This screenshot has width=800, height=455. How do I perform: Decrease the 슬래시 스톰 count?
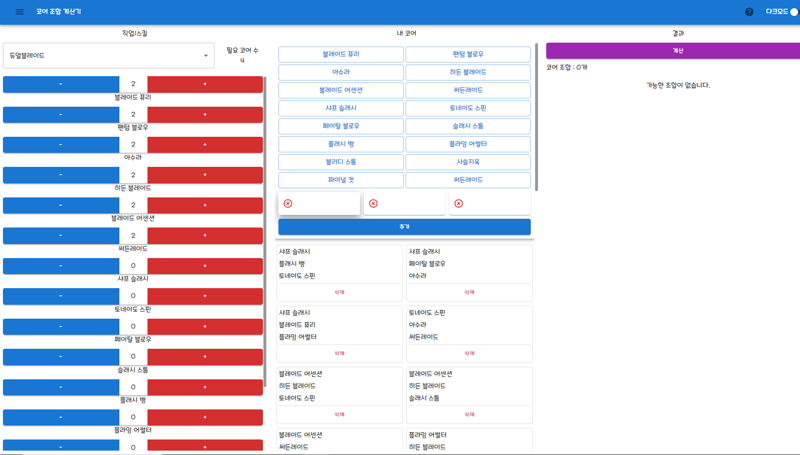(x=61, y=357)
